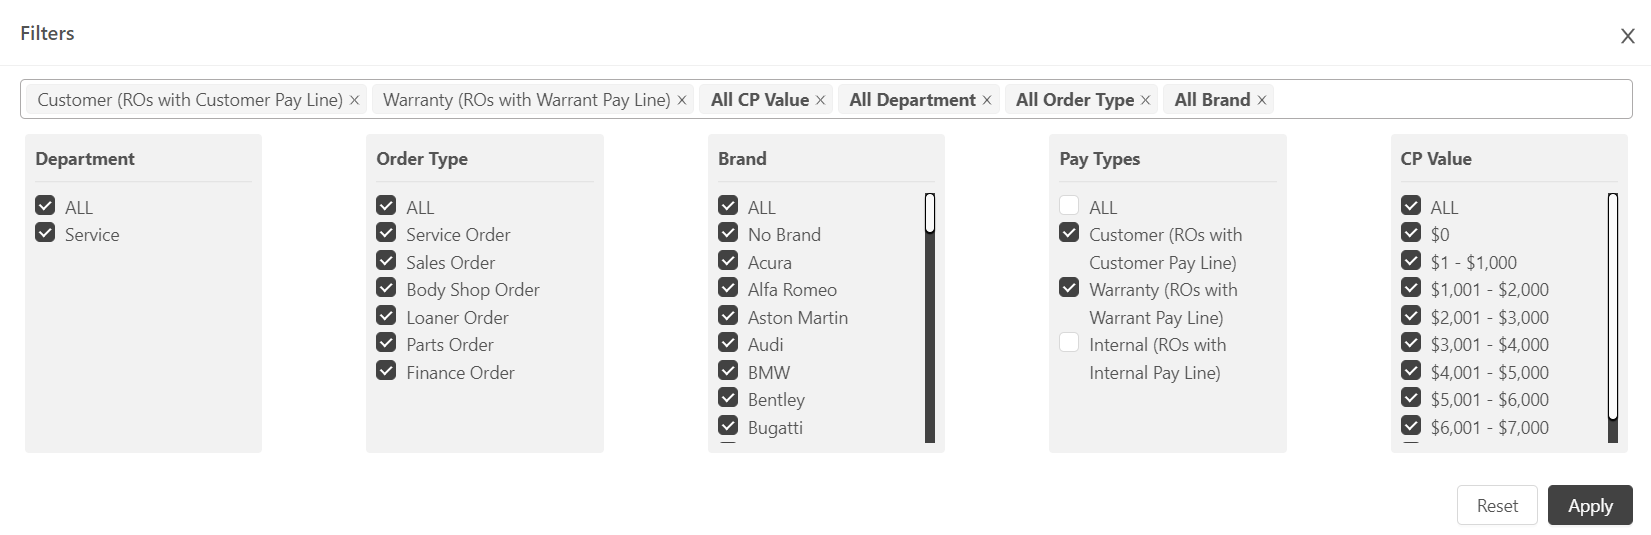
Task: Check the Internal pay line checkbox
Action: [x=1069, y=343]
